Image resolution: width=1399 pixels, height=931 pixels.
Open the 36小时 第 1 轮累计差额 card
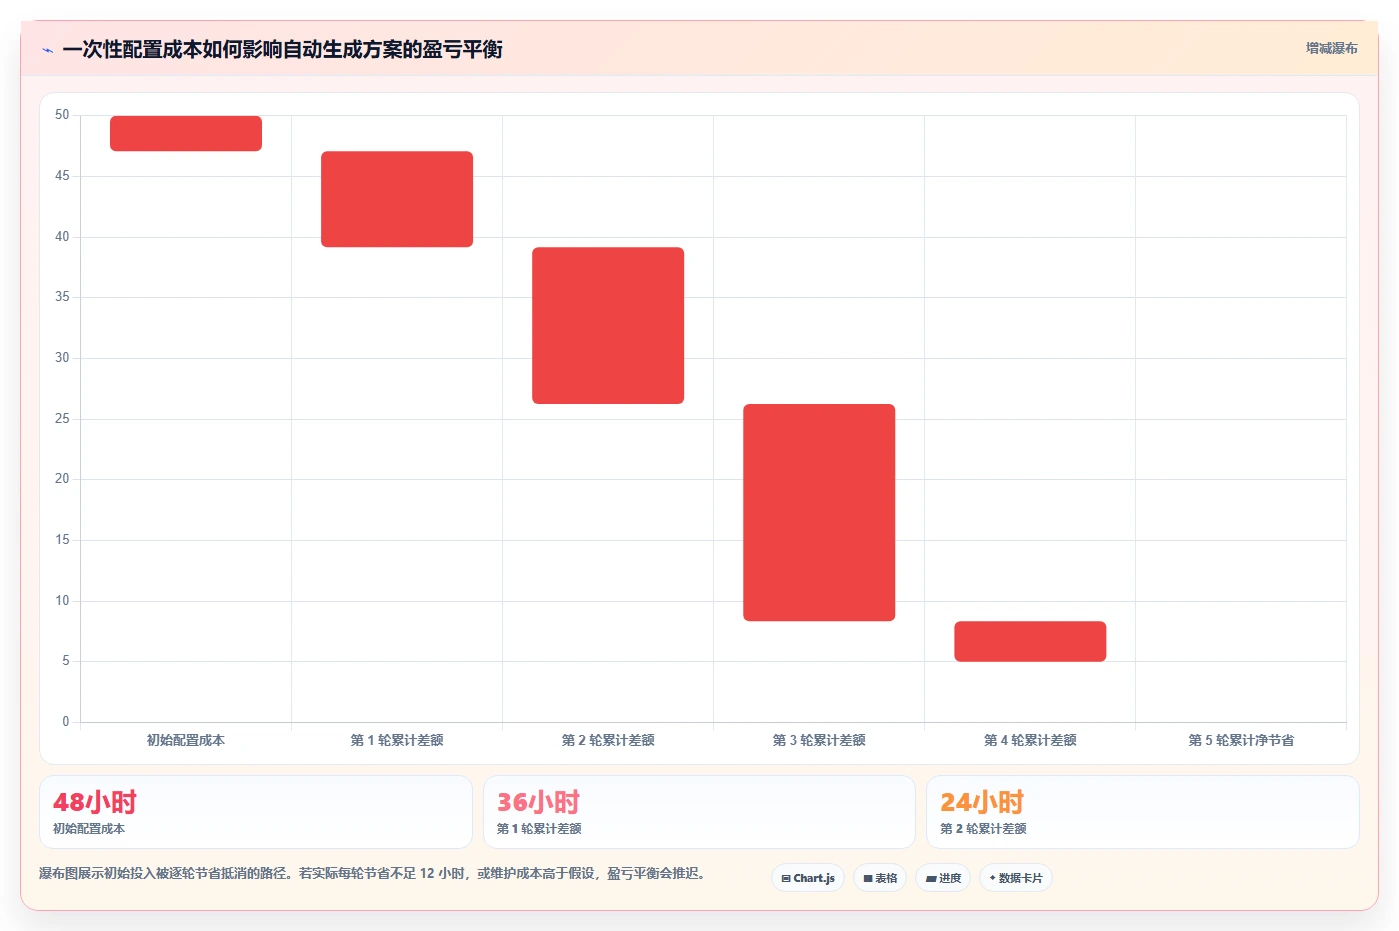tap(699, 812)
